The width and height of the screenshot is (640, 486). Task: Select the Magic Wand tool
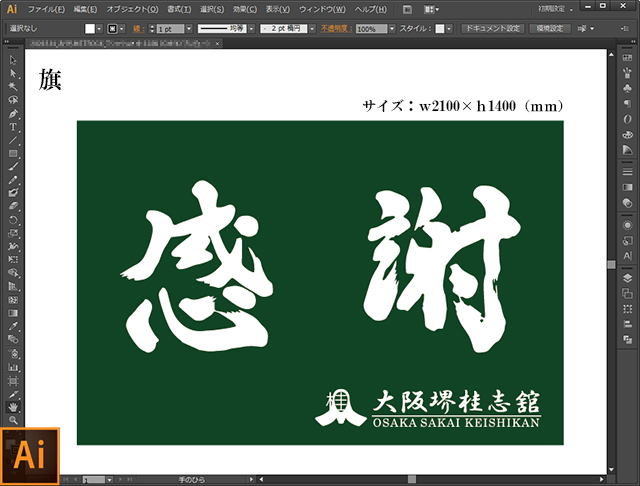[x=14, y=87]
